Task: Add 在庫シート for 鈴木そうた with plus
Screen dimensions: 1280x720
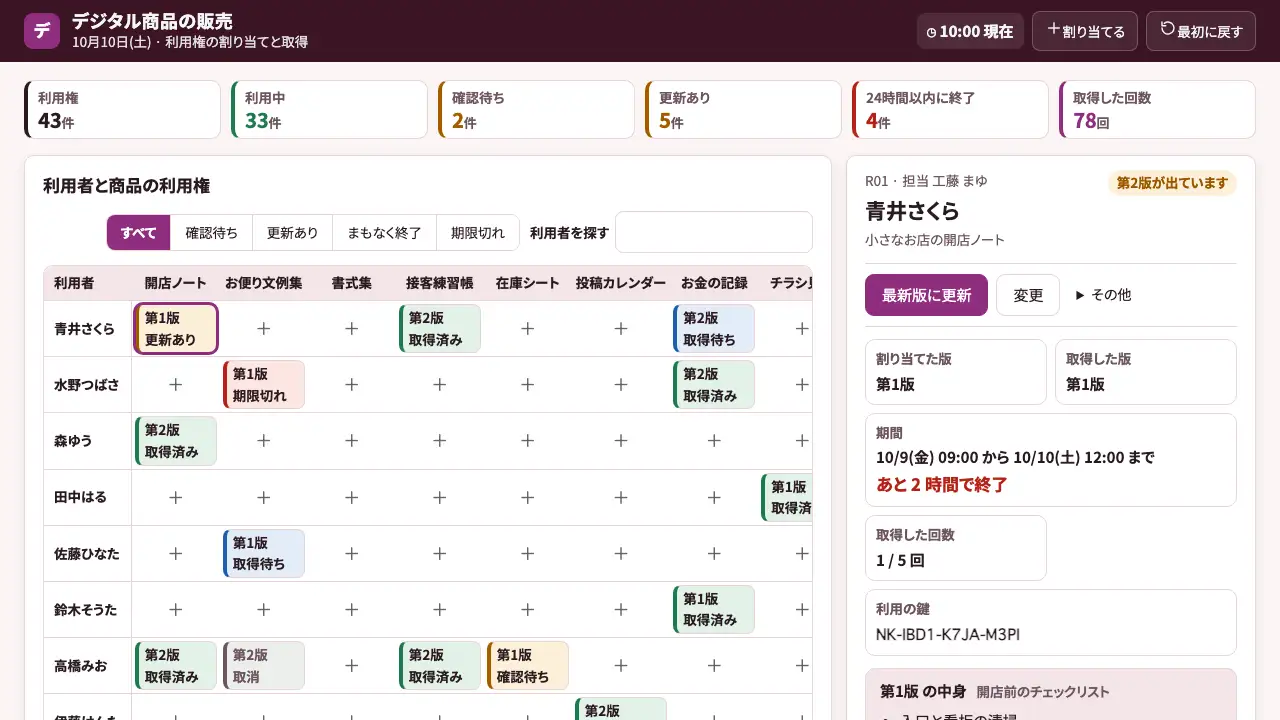Action: (x=528, y=609)
